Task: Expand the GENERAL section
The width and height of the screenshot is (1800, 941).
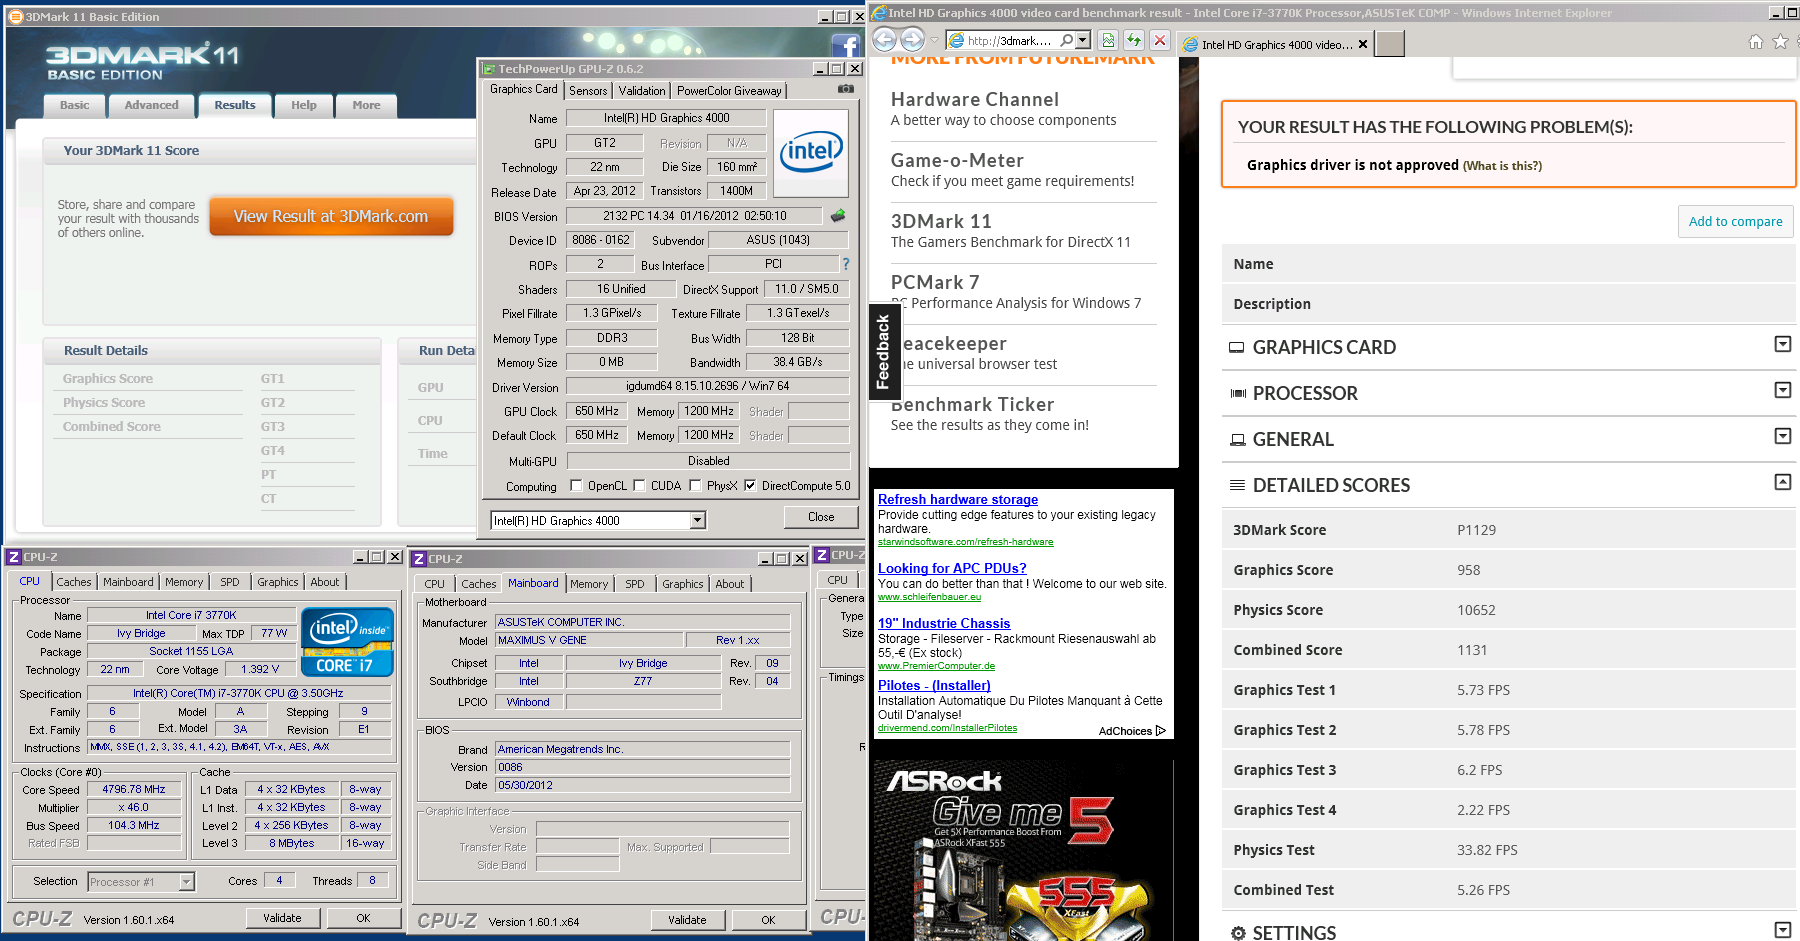Action: point(1782,437)
